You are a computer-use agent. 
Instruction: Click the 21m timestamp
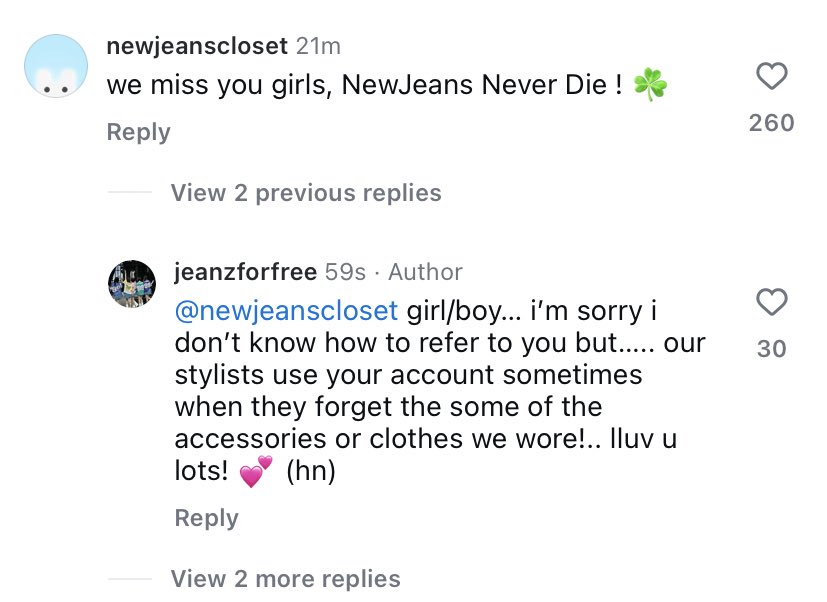[x=319, y=46]
